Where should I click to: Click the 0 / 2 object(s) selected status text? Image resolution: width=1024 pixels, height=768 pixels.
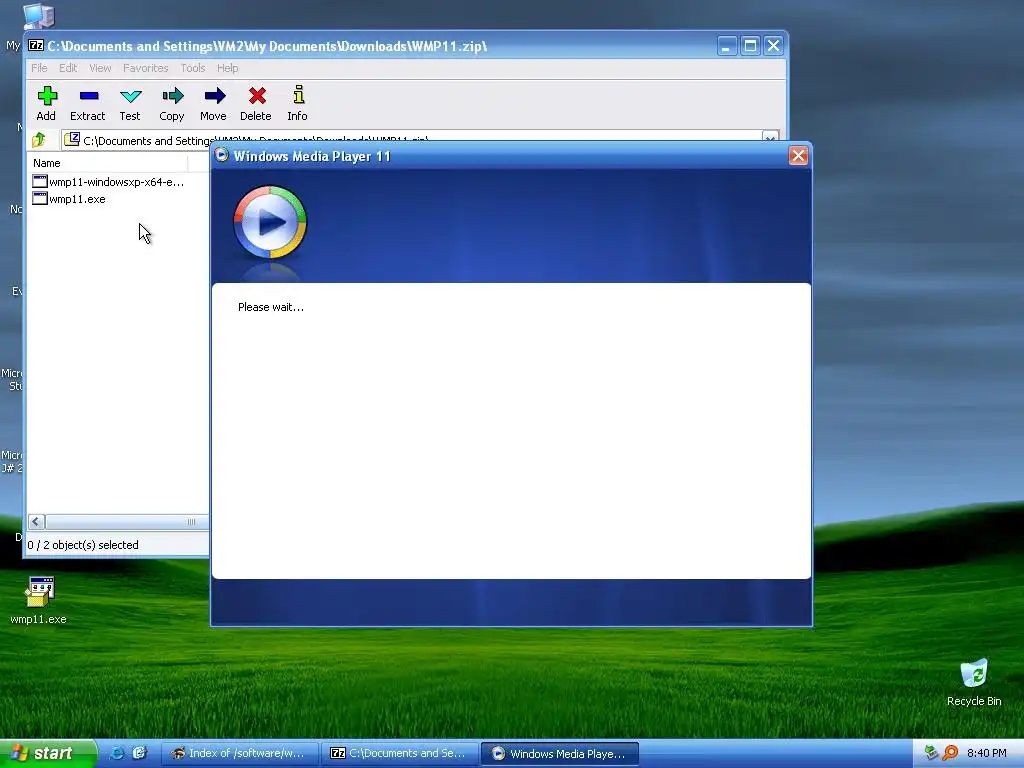83,545
